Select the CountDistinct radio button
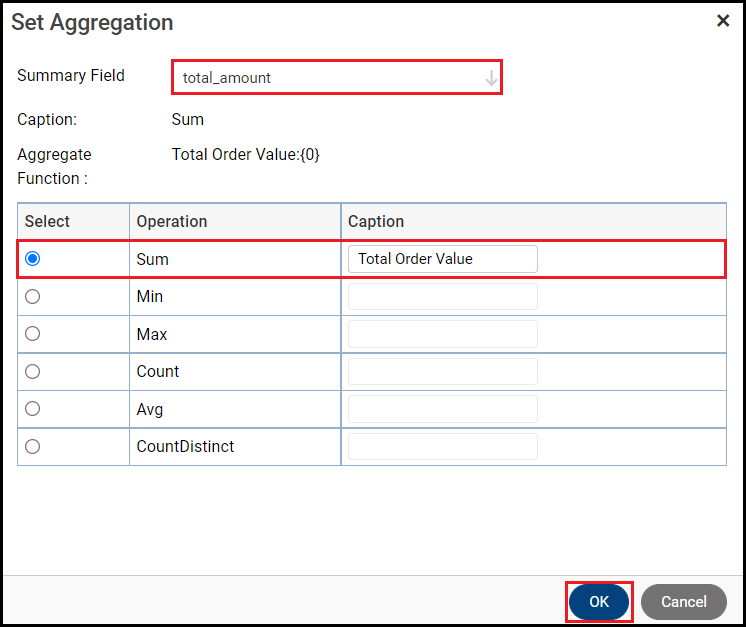746x627 pixels. (x=33, y=446)
